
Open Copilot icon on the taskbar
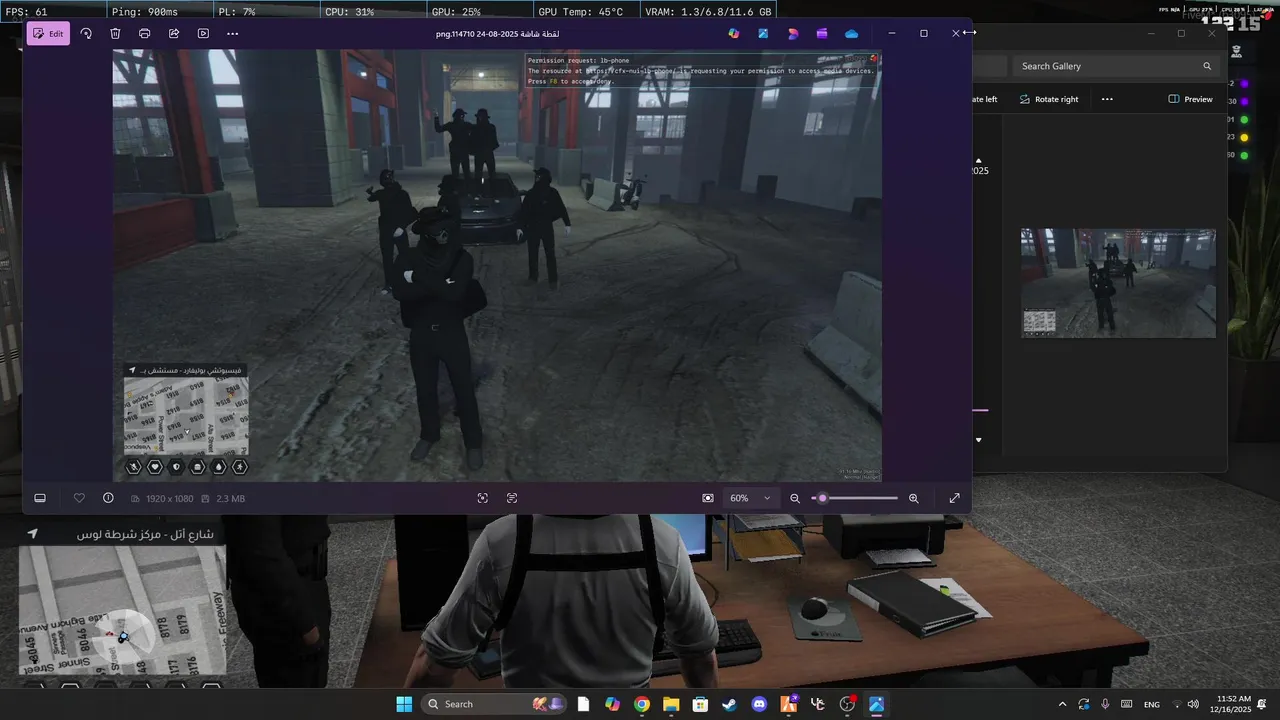pyautogui.click(x=612, y=704)
